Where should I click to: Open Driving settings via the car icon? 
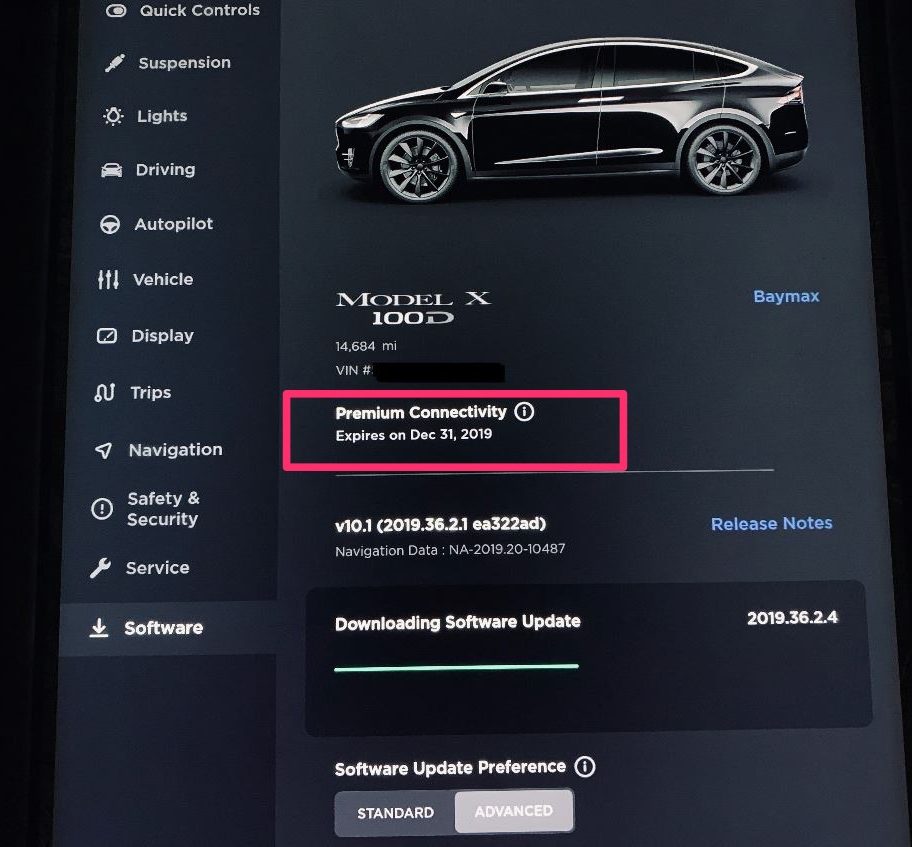112,170
